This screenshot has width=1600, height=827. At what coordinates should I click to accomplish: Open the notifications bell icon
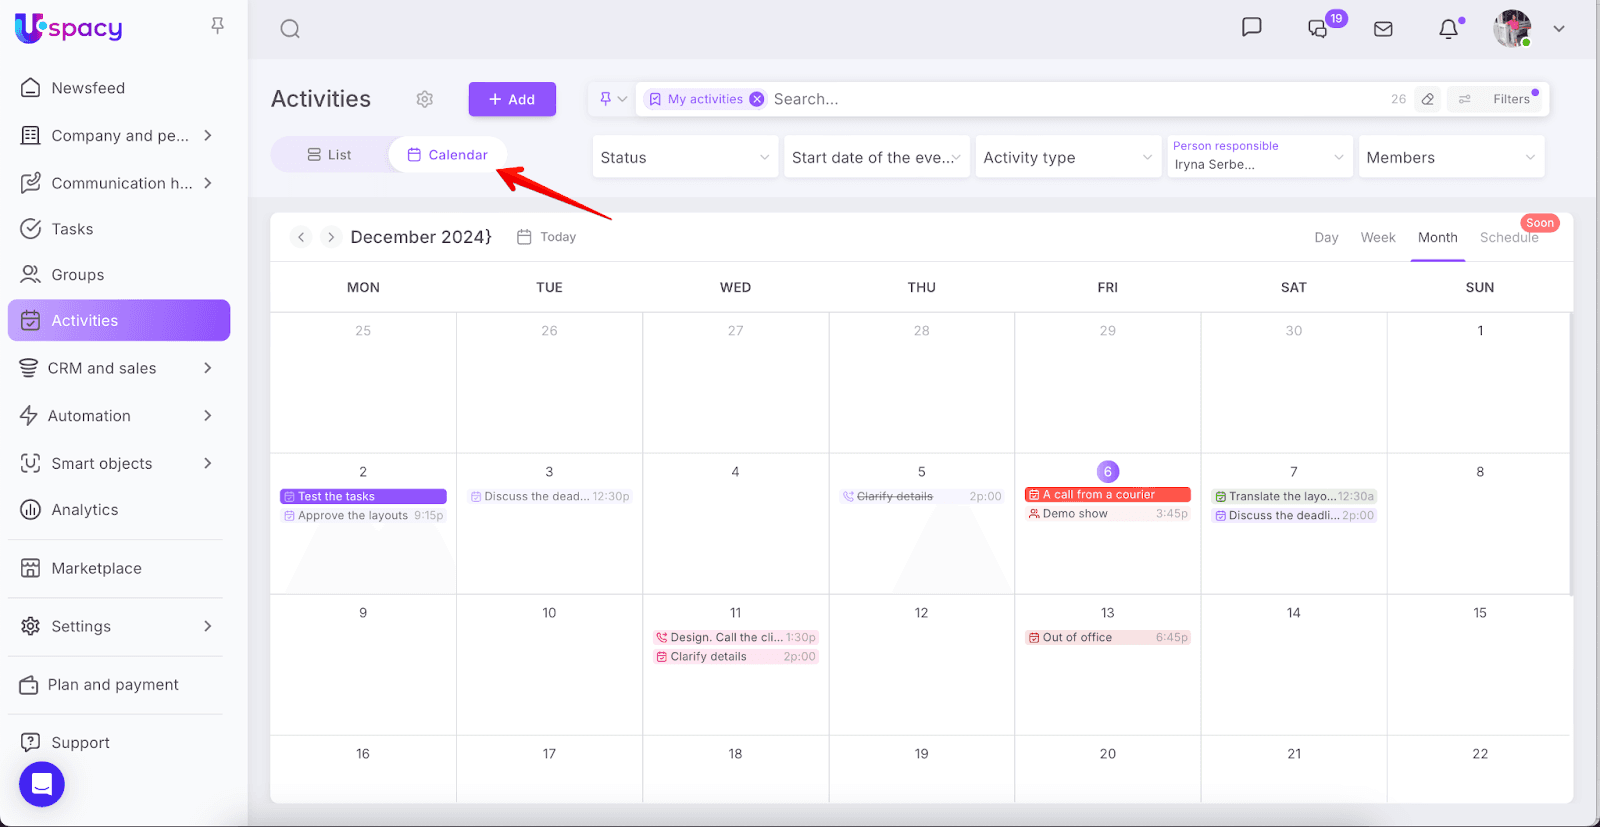(x=1448, y=29)
